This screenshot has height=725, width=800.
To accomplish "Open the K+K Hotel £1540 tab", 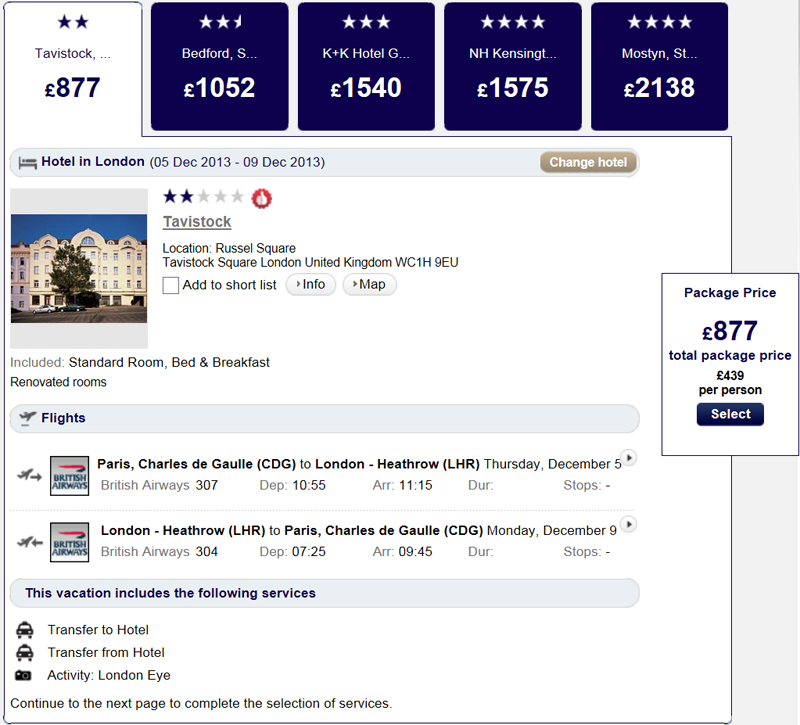I will point(366,66).
